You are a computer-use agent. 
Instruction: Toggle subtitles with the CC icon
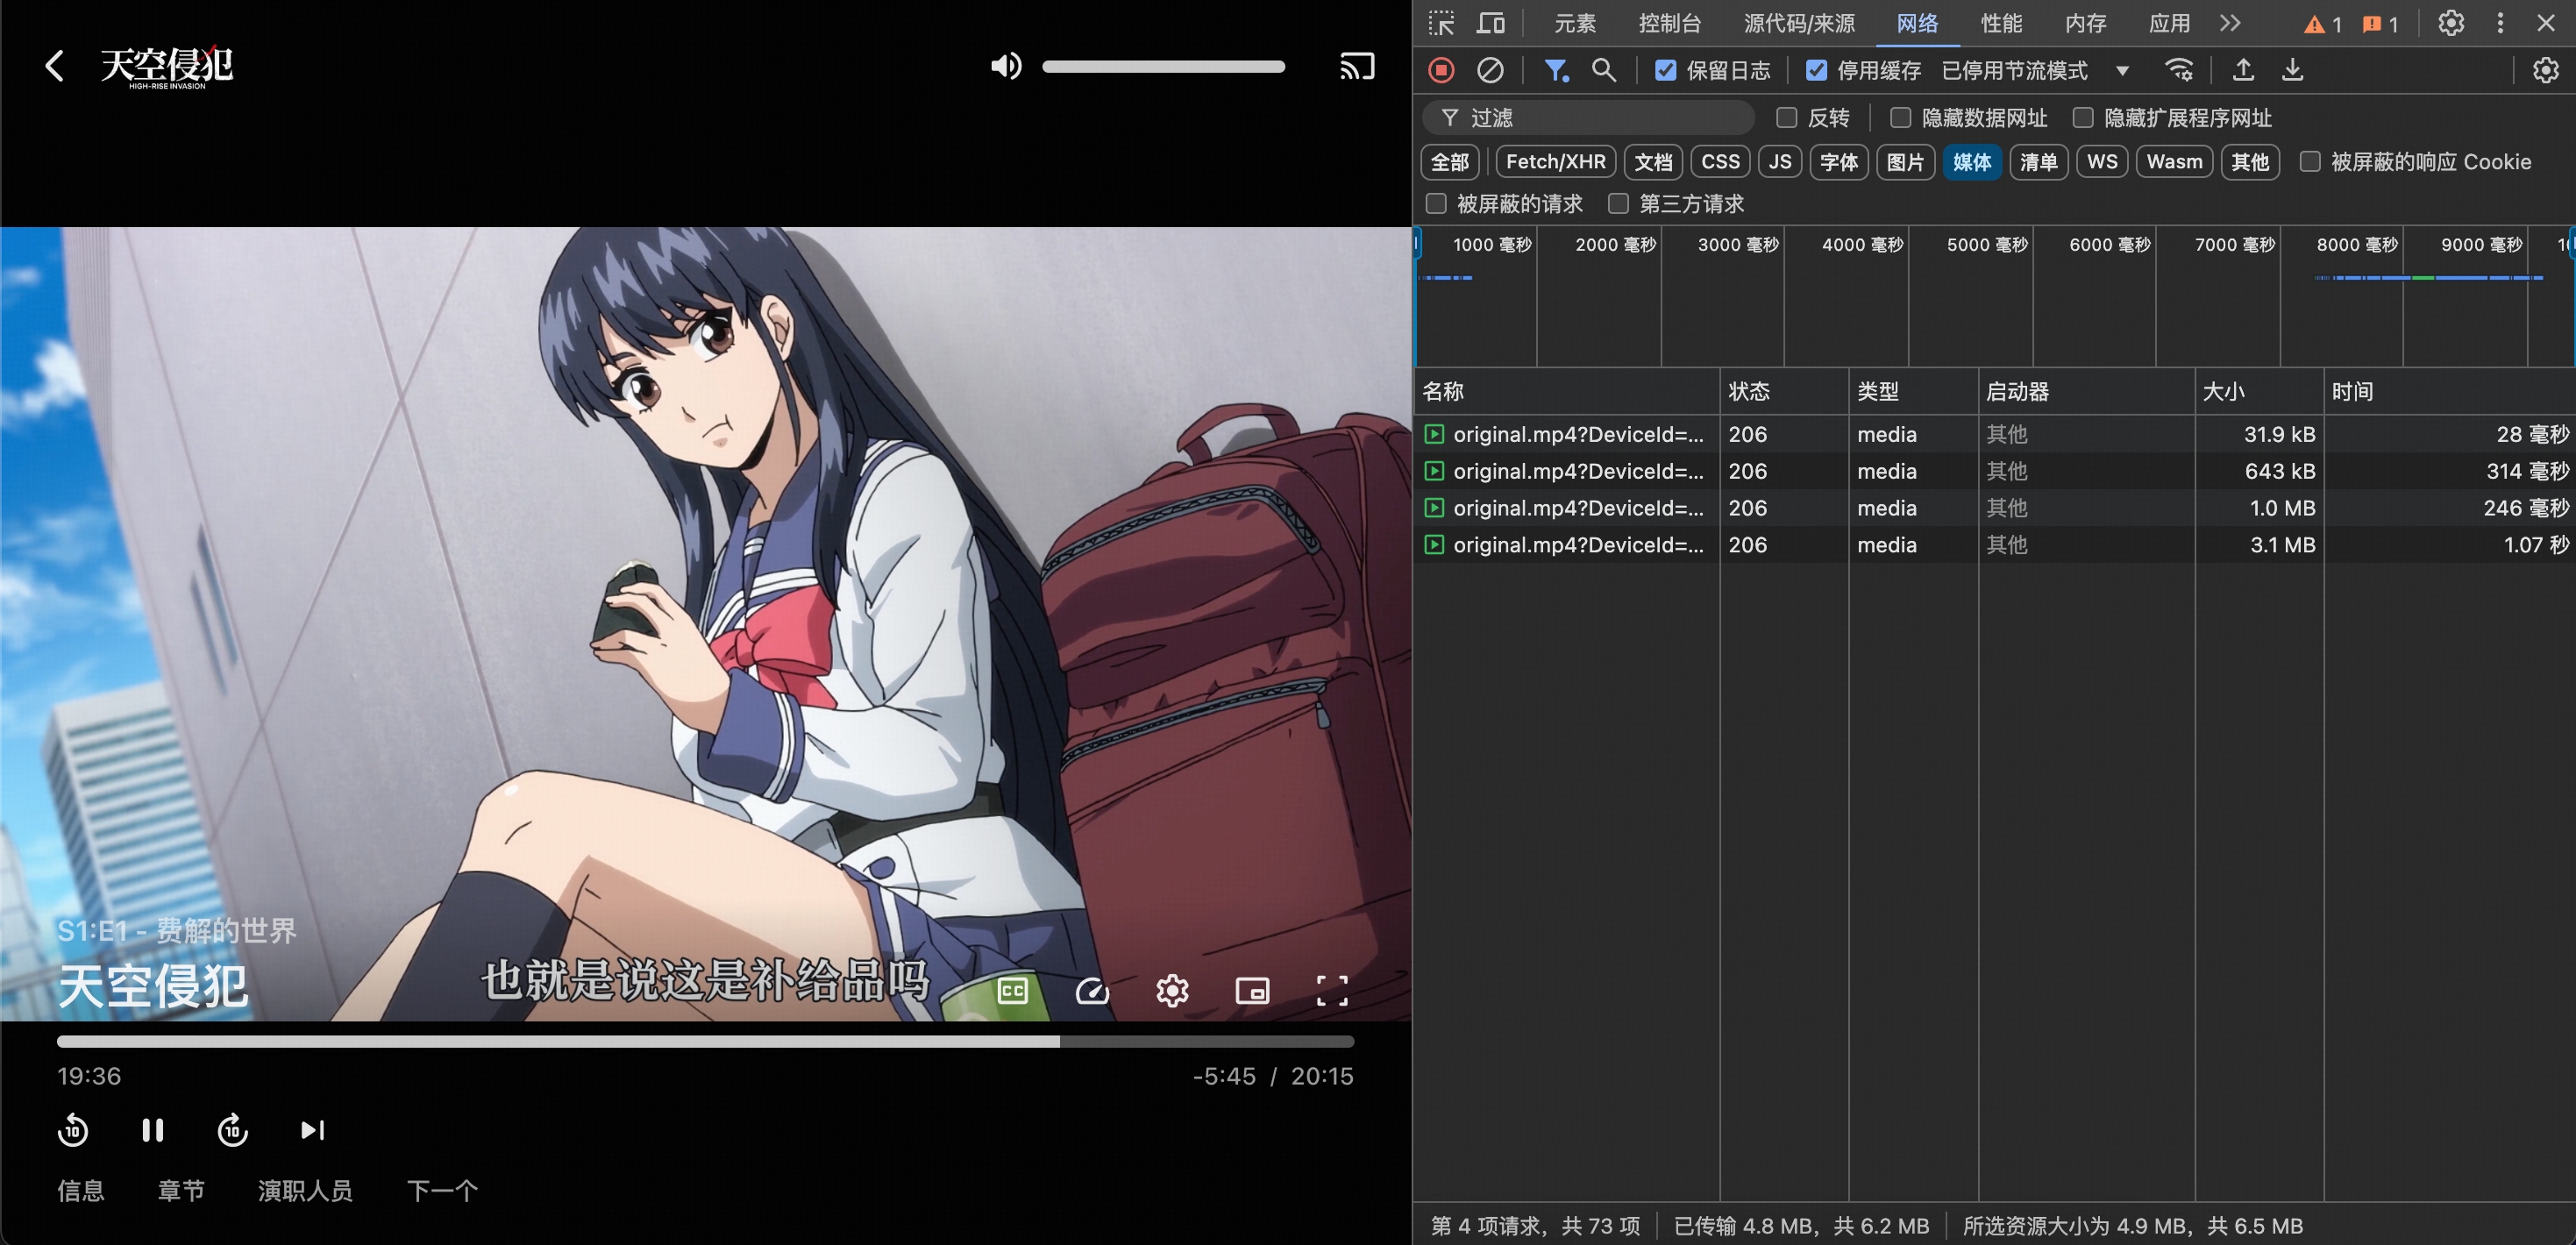click(1012, 991)
